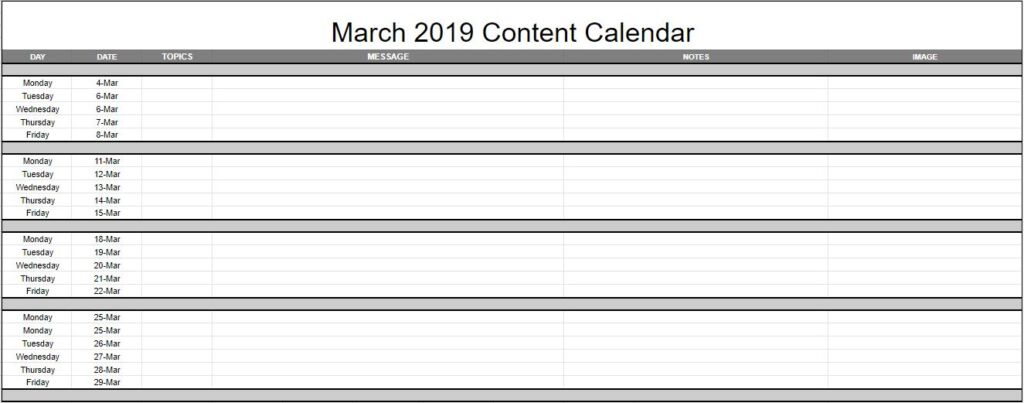Click the 18-Mar date cell
The image size is (1024, 403).
(x=107, y=239)
